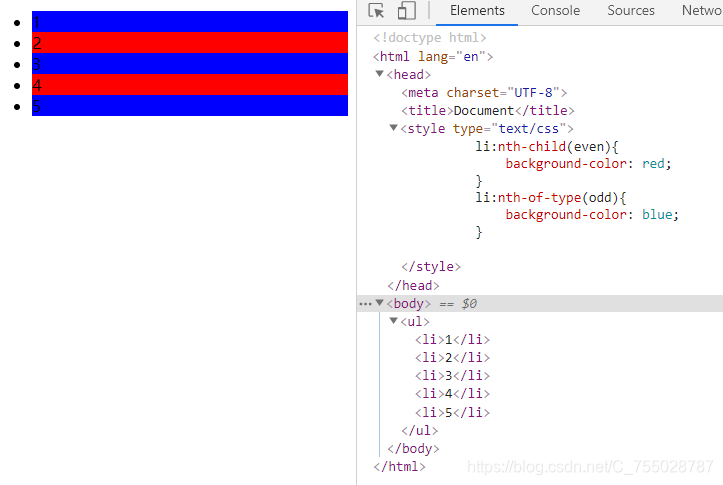This screenshot has width=723, height=485.
Task: Select the doctype html line
Action: coord(430,38)
